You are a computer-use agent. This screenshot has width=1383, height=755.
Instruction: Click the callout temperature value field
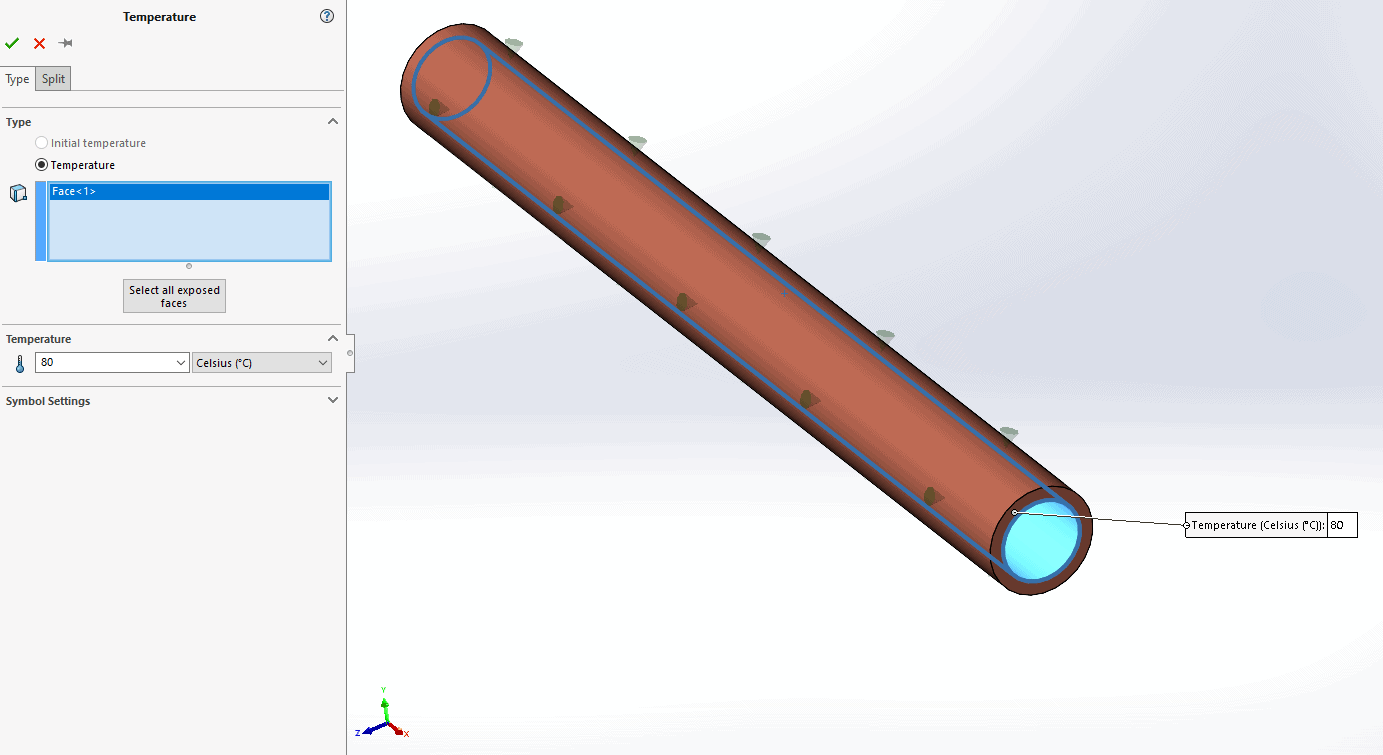pos(1342,525)
